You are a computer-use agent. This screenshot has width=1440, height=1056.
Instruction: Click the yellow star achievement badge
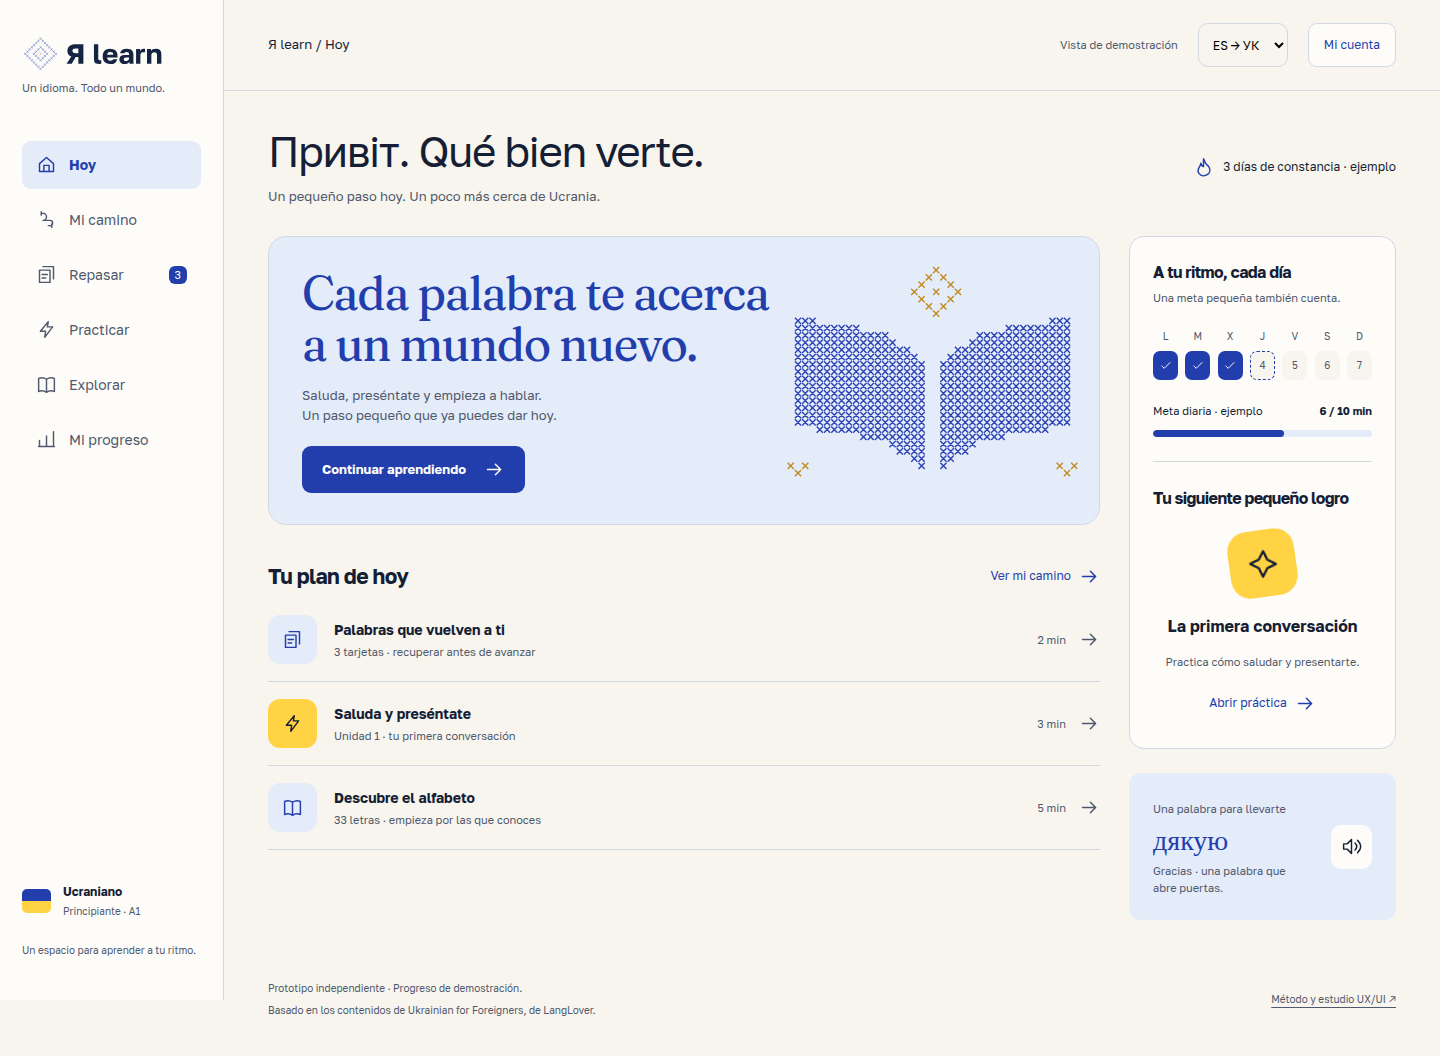coord(1262,564)
